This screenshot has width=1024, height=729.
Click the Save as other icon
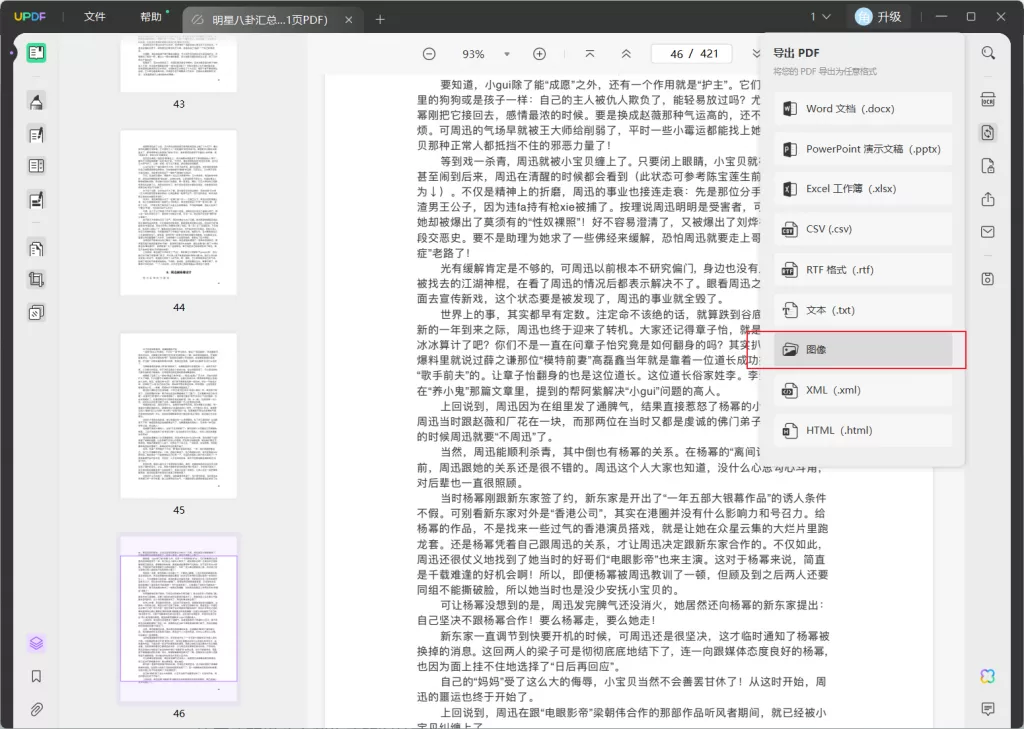(988, 279)
